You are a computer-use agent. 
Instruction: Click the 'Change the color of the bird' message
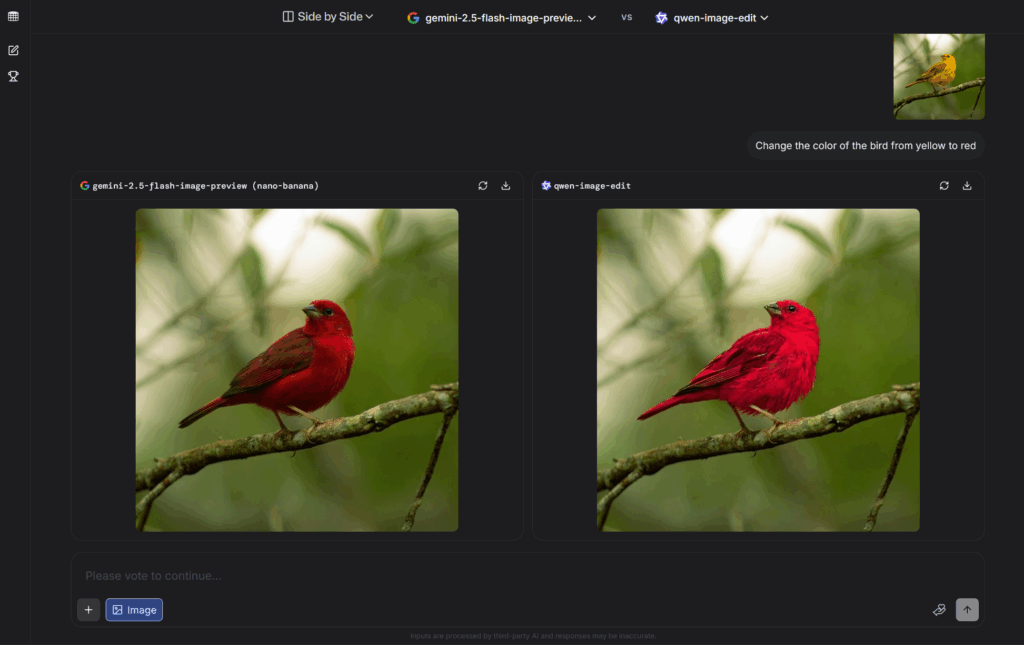[x=865, y=146]
